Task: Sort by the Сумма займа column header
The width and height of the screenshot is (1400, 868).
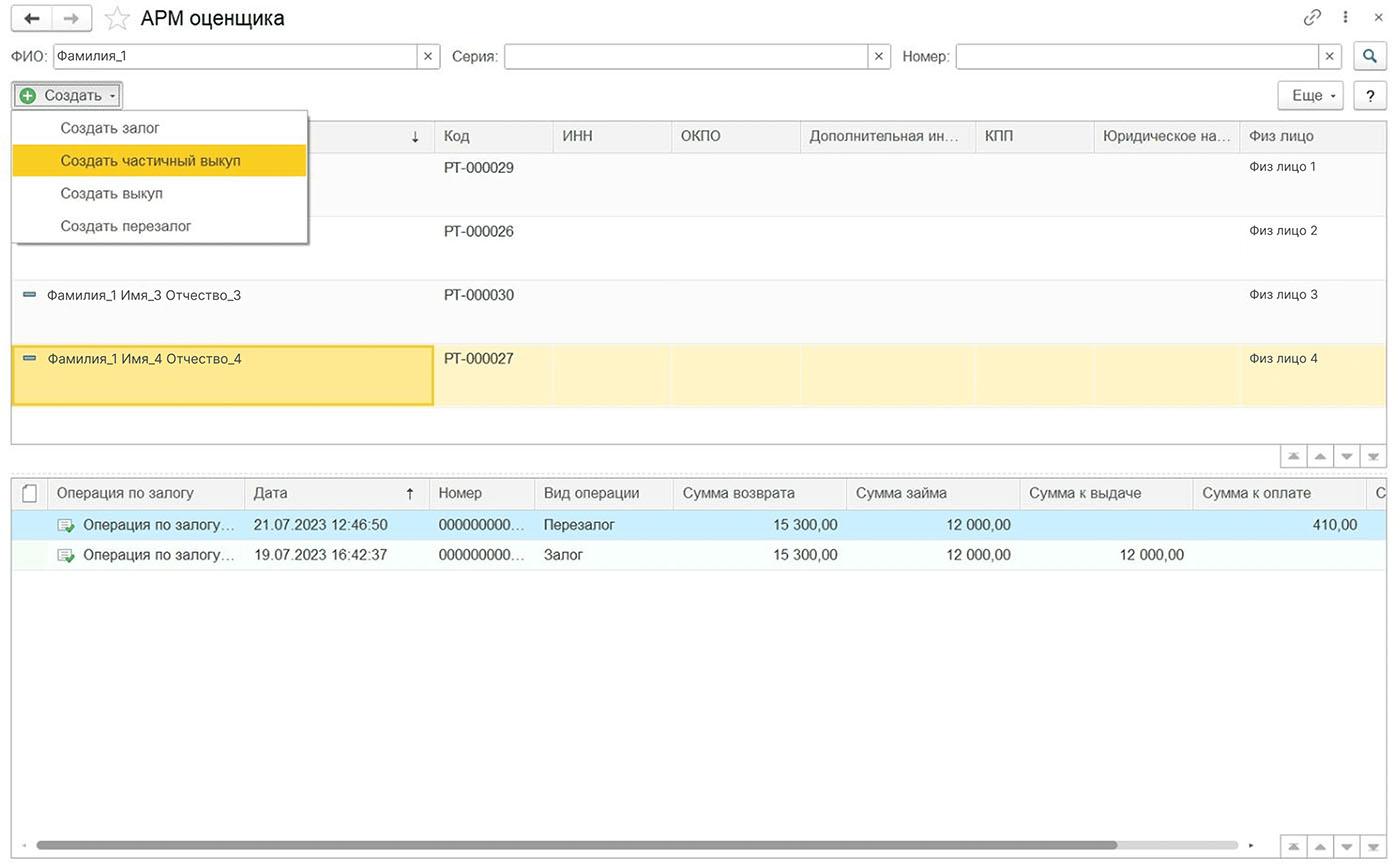Action: click(933, 493)
